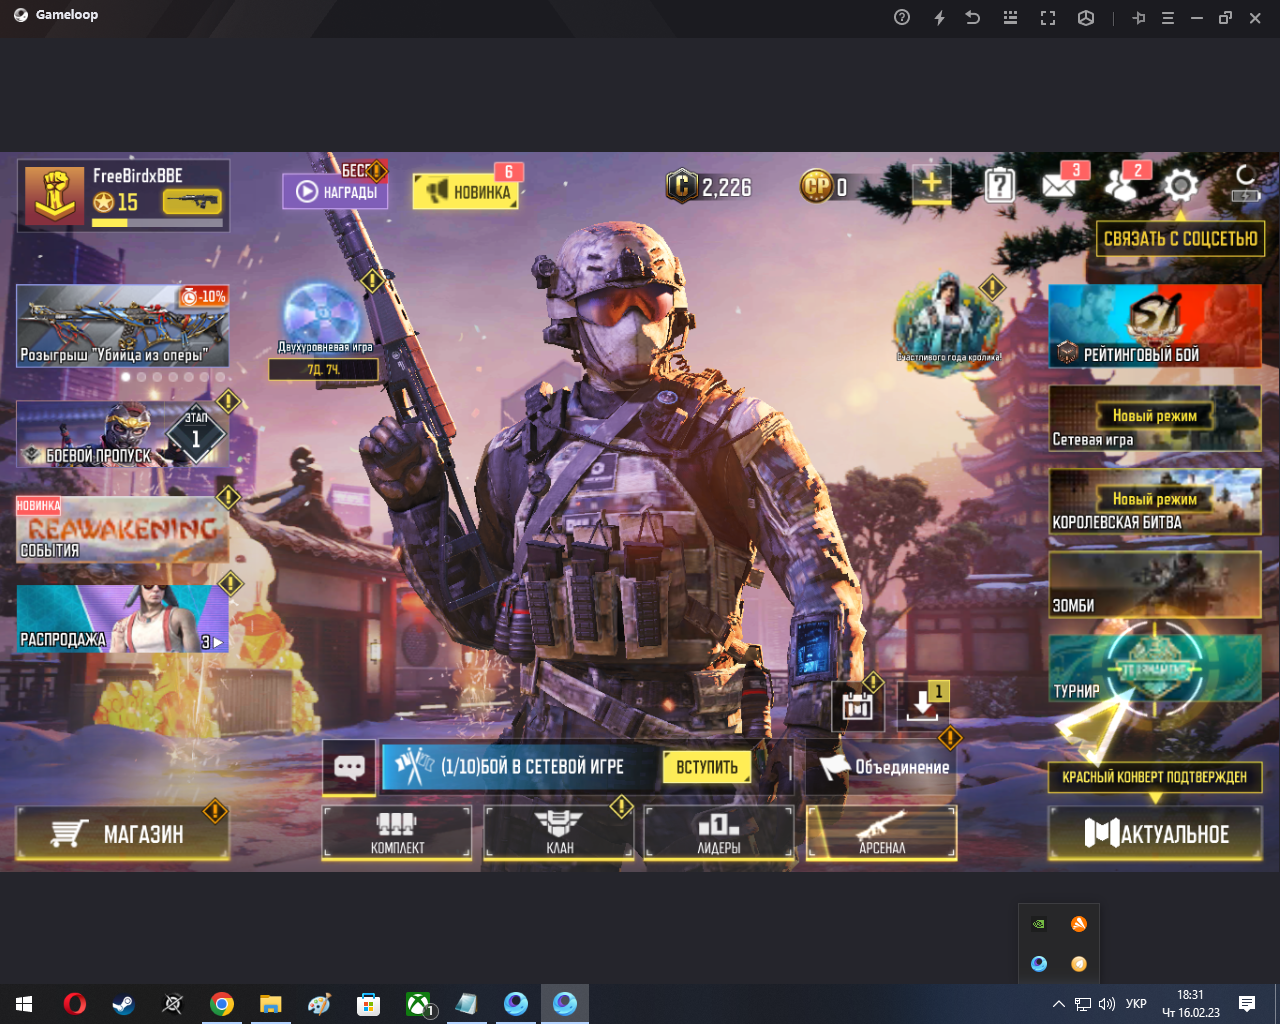Open the КЛАН clan tab
The height and width of the screenshot is (1024, 1280).
(x=559, y=833)
